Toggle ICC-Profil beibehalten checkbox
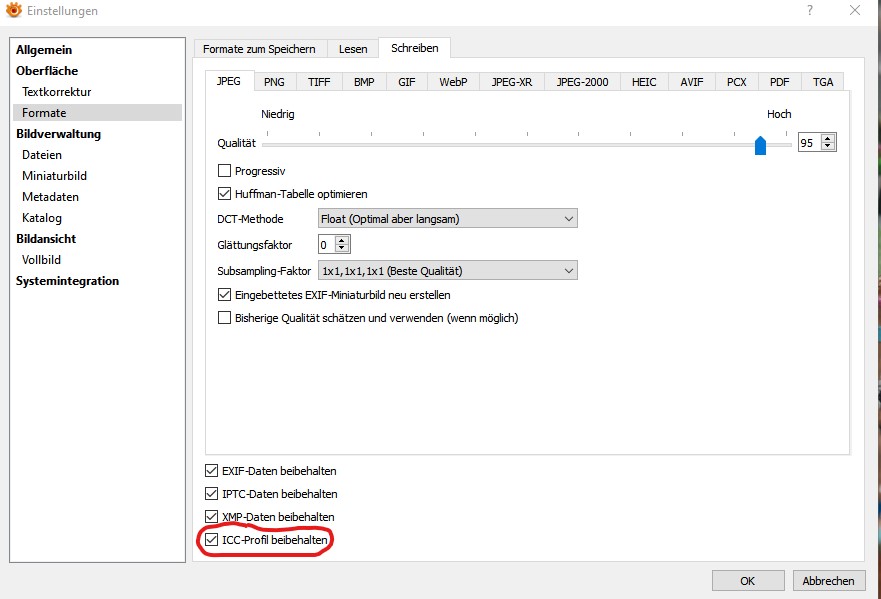The image size is (881, 599). tap(211, 540)
